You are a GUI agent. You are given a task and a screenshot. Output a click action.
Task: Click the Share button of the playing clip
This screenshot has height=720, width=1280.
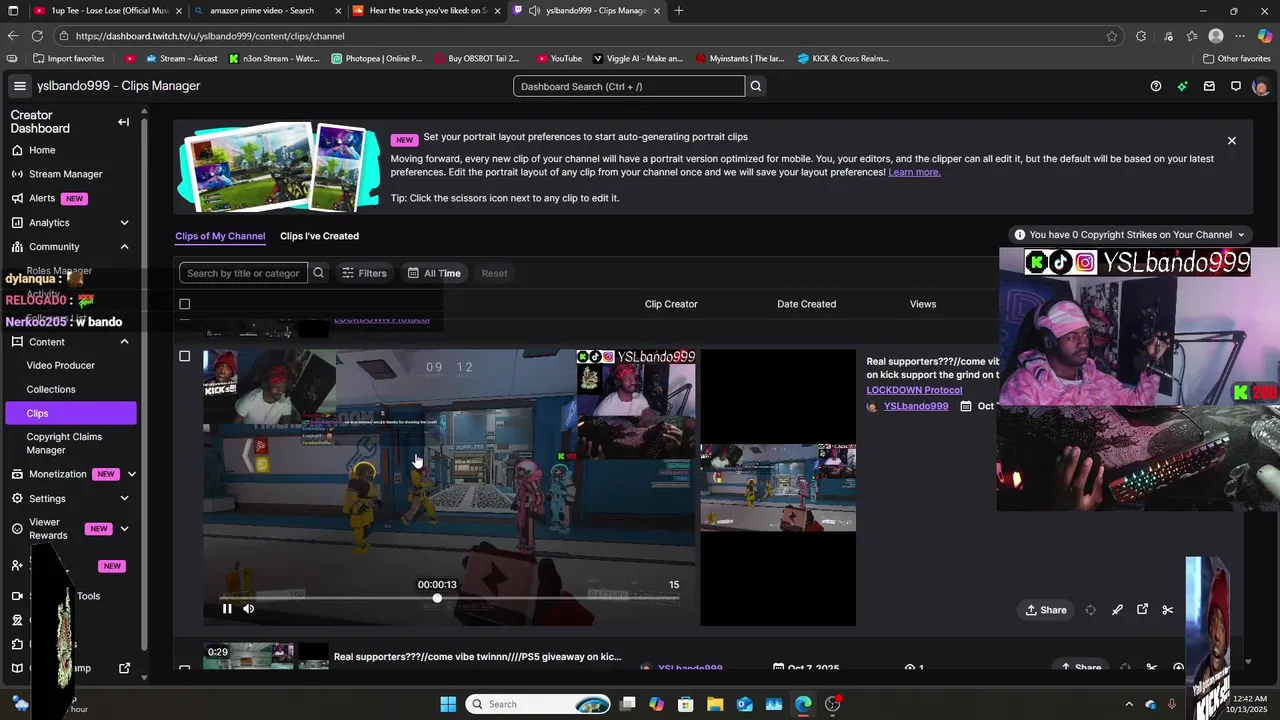(1046, 610)
